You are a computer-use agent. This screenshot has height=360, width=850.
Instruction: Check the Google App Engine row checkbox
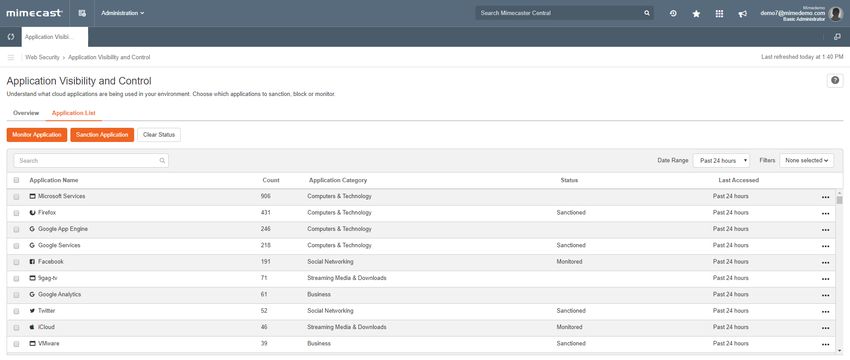(16, 229)
